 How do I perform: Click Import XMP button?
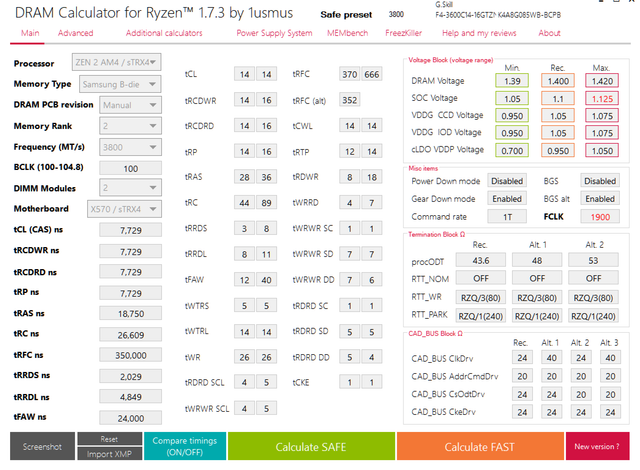109,454
